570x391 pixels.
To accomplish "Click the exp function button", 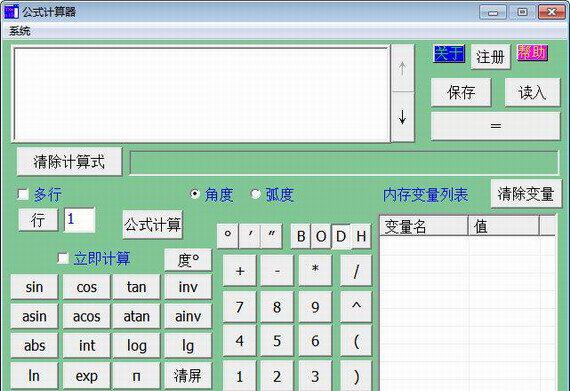I will pyautogui.click(x=87, y=375).
